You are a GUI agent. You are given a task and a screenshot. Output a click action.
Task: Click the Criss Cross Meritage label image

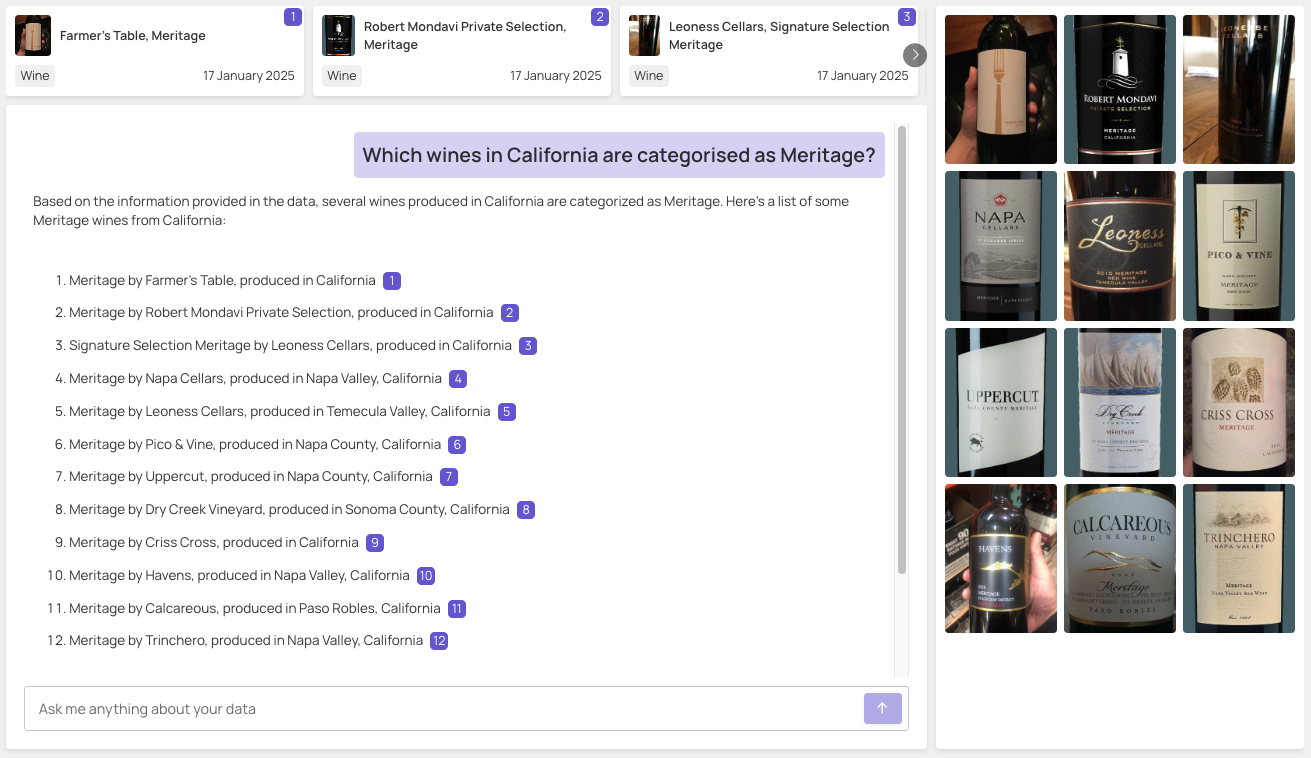[1238, 402]
